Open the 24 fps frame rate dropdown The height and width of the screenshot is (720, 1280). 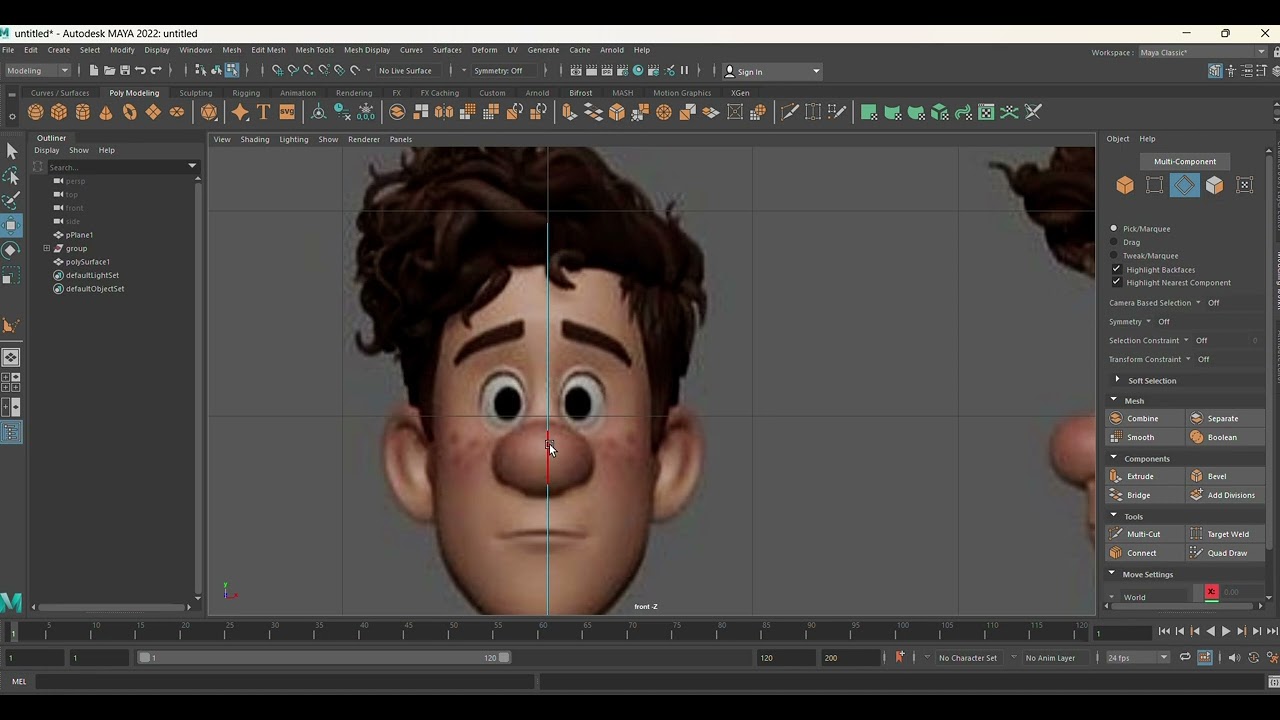click(1137, 657)
